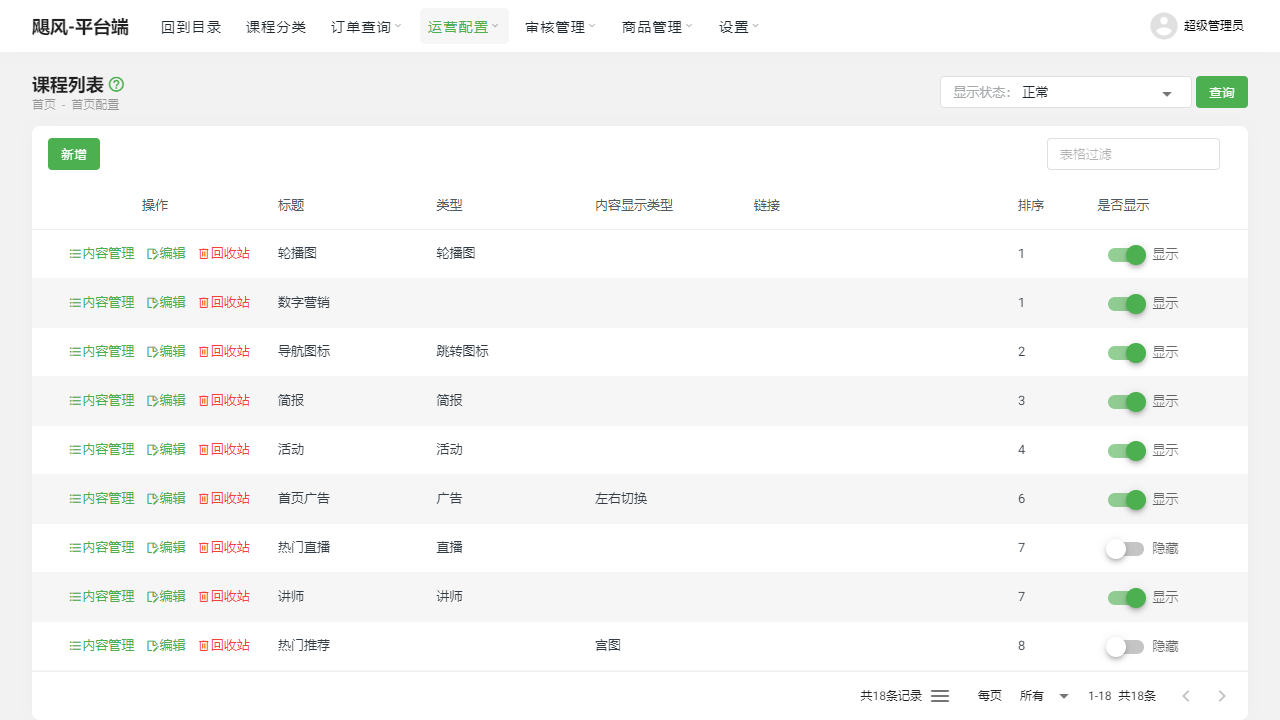Viewport: 1280px width, 720px height.
Task: Select 回到目录 in the top navigation
Action: point(191,27)
